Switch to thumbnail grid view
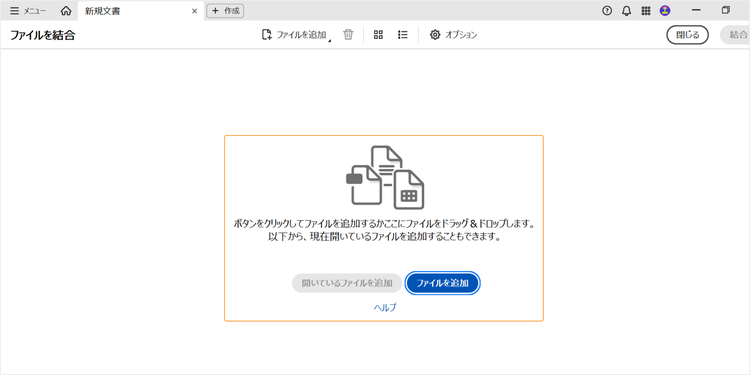This screenshot has width=750, height=375. pos(378,34)
